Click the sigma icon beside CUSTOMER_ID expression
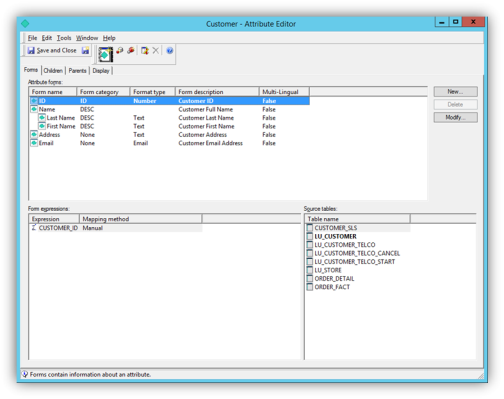Viewport: 504px width, 399px height. [34, 228]
